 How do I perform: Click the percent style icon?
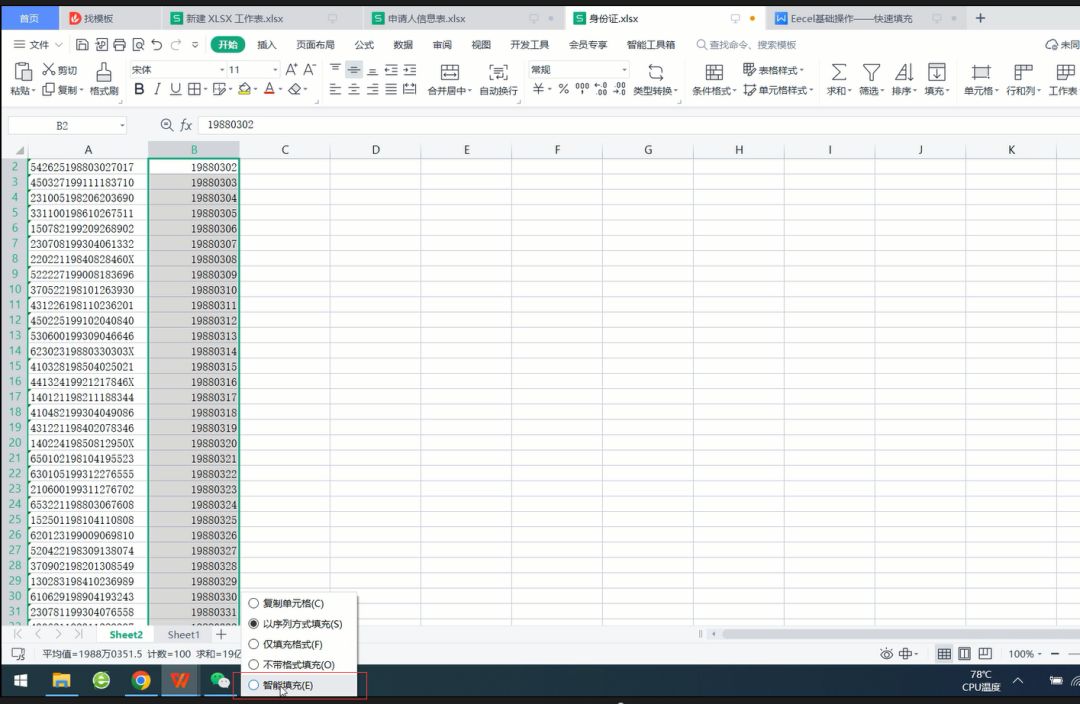tap(563, 89)
